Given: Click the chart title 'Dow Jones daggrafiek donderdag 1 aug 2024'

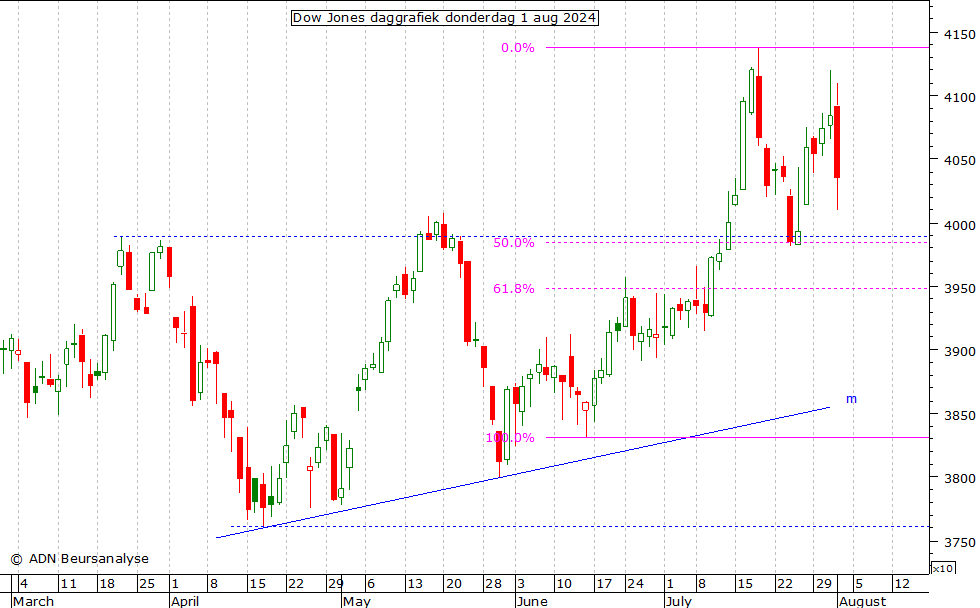Looking at the screenshot, I should pyautogui.click(x=444, y=17).
